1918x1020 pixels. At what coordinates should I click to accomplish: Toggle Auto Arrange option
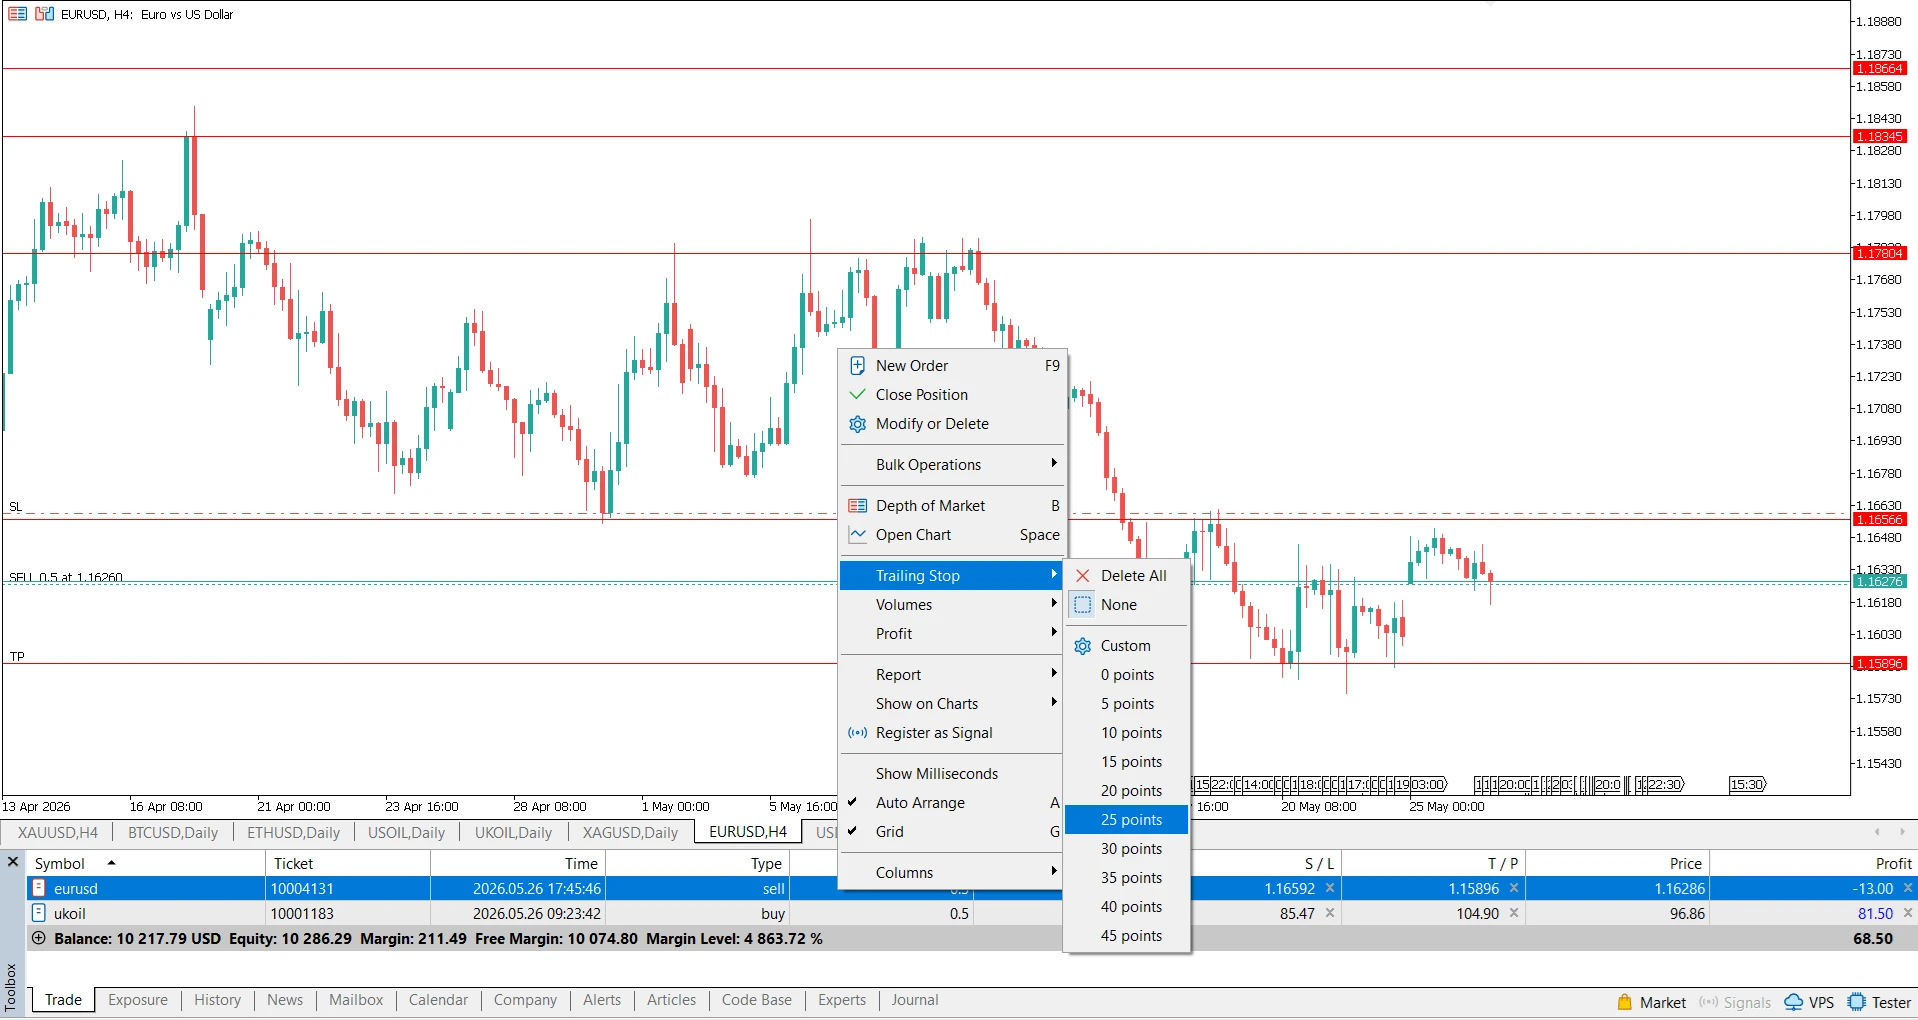tap(951, 803)
